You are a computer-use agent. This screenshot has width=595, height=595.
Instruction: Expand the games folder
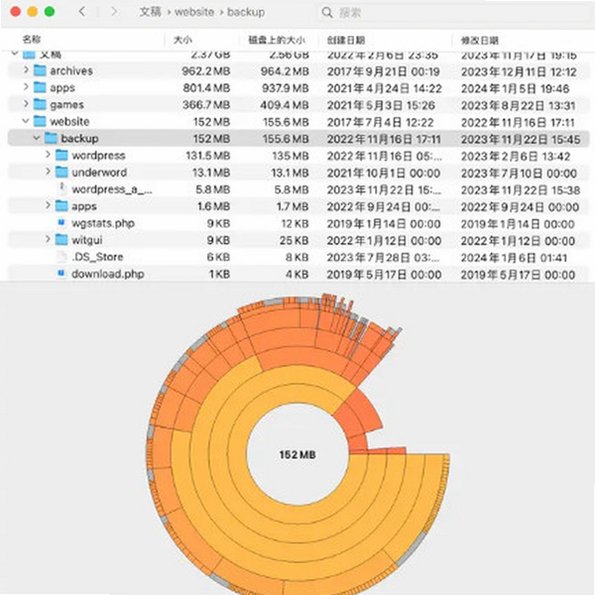point(26,104)
